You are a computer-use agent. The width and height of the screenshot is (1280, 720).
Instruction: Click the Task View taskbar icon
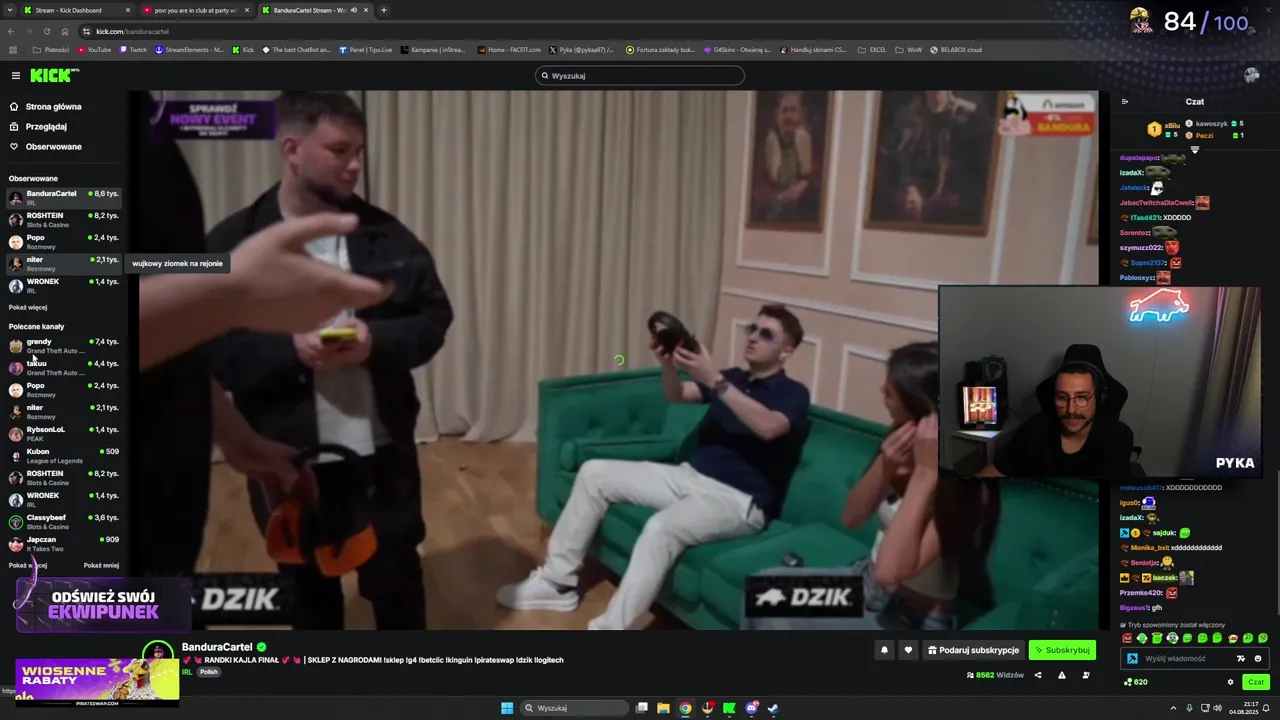642,708
